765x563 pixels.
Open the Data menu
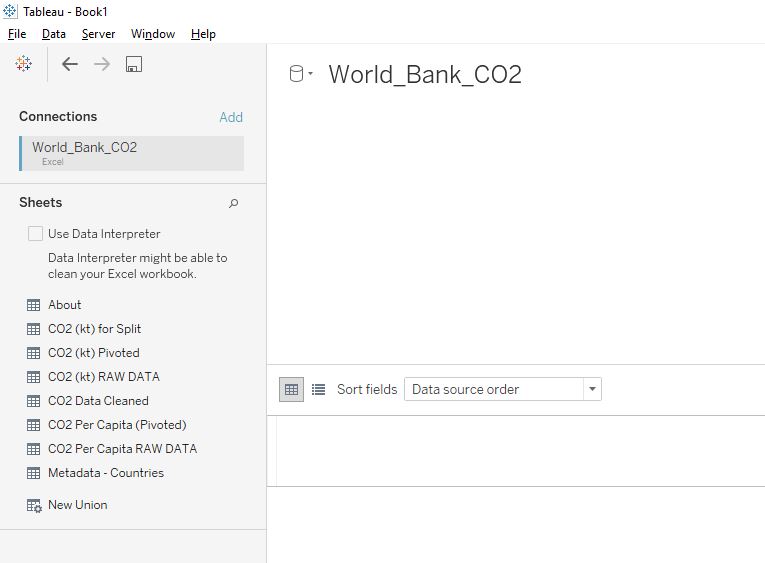point(54,34)
